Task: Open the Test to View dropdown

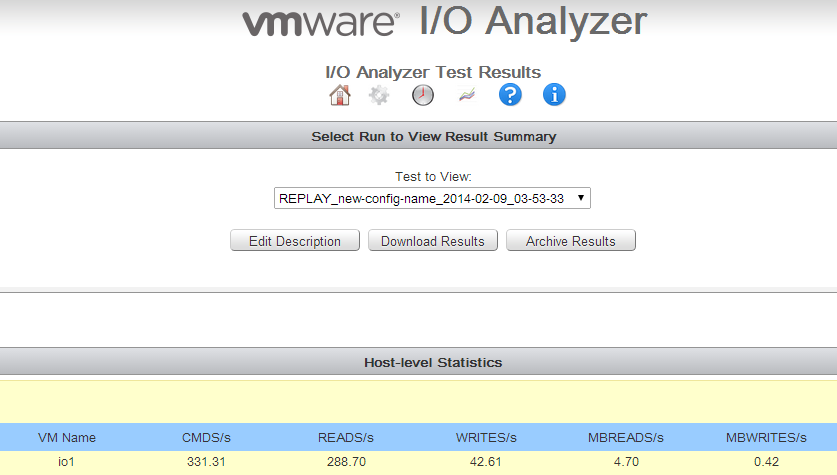Action: (432, 199)
